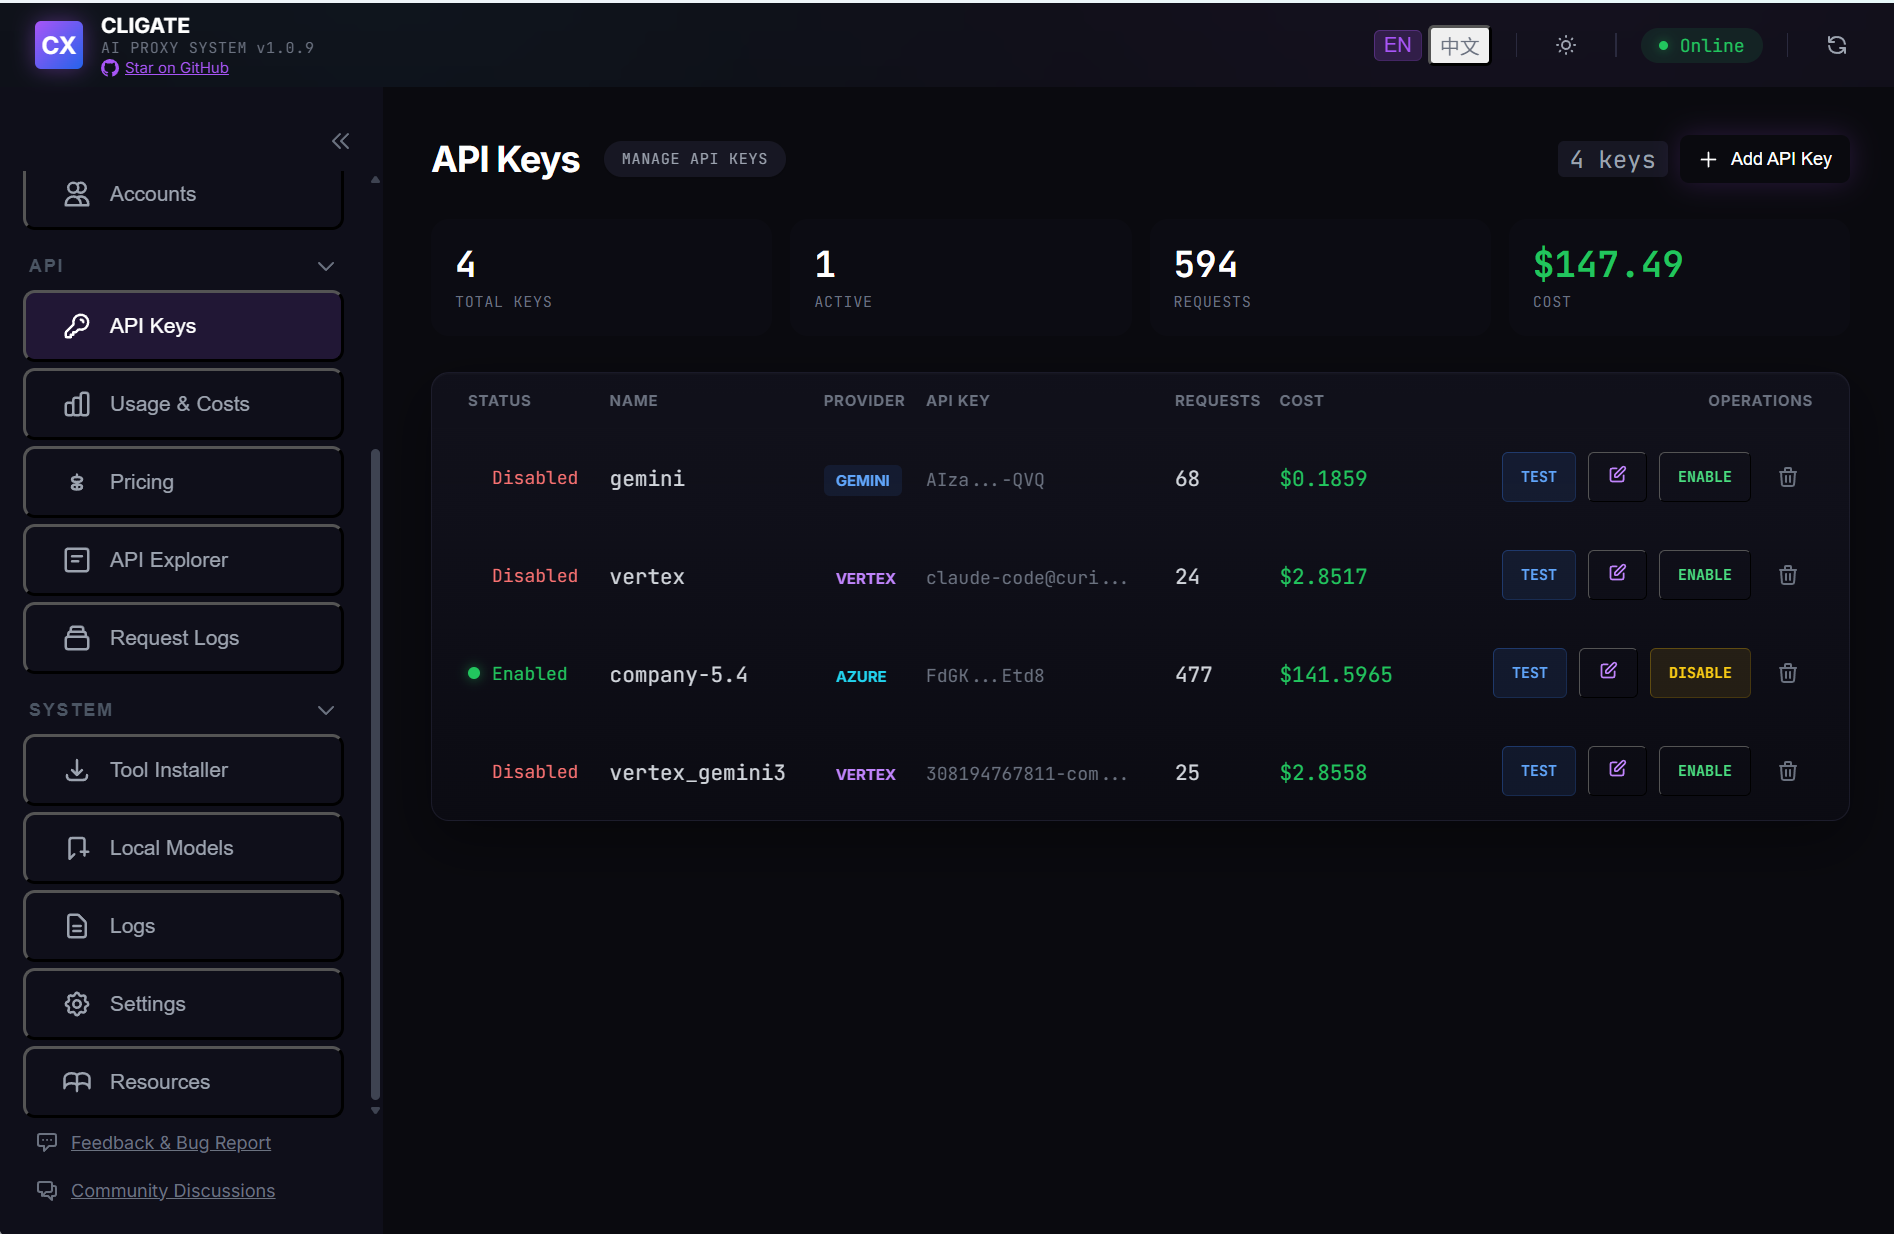
Task: Click the sidebar vertical scrollbar thumb
Action: 376,775
